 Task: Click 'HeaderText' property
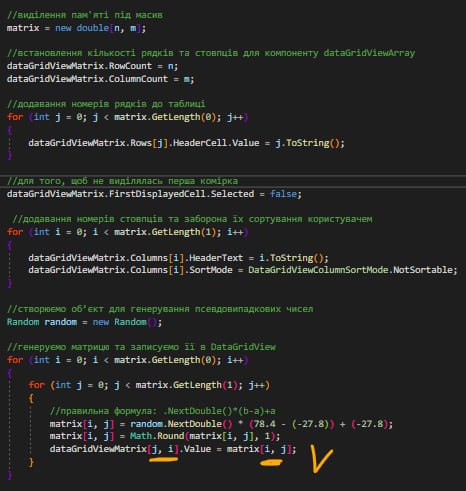tap(216, 258)
